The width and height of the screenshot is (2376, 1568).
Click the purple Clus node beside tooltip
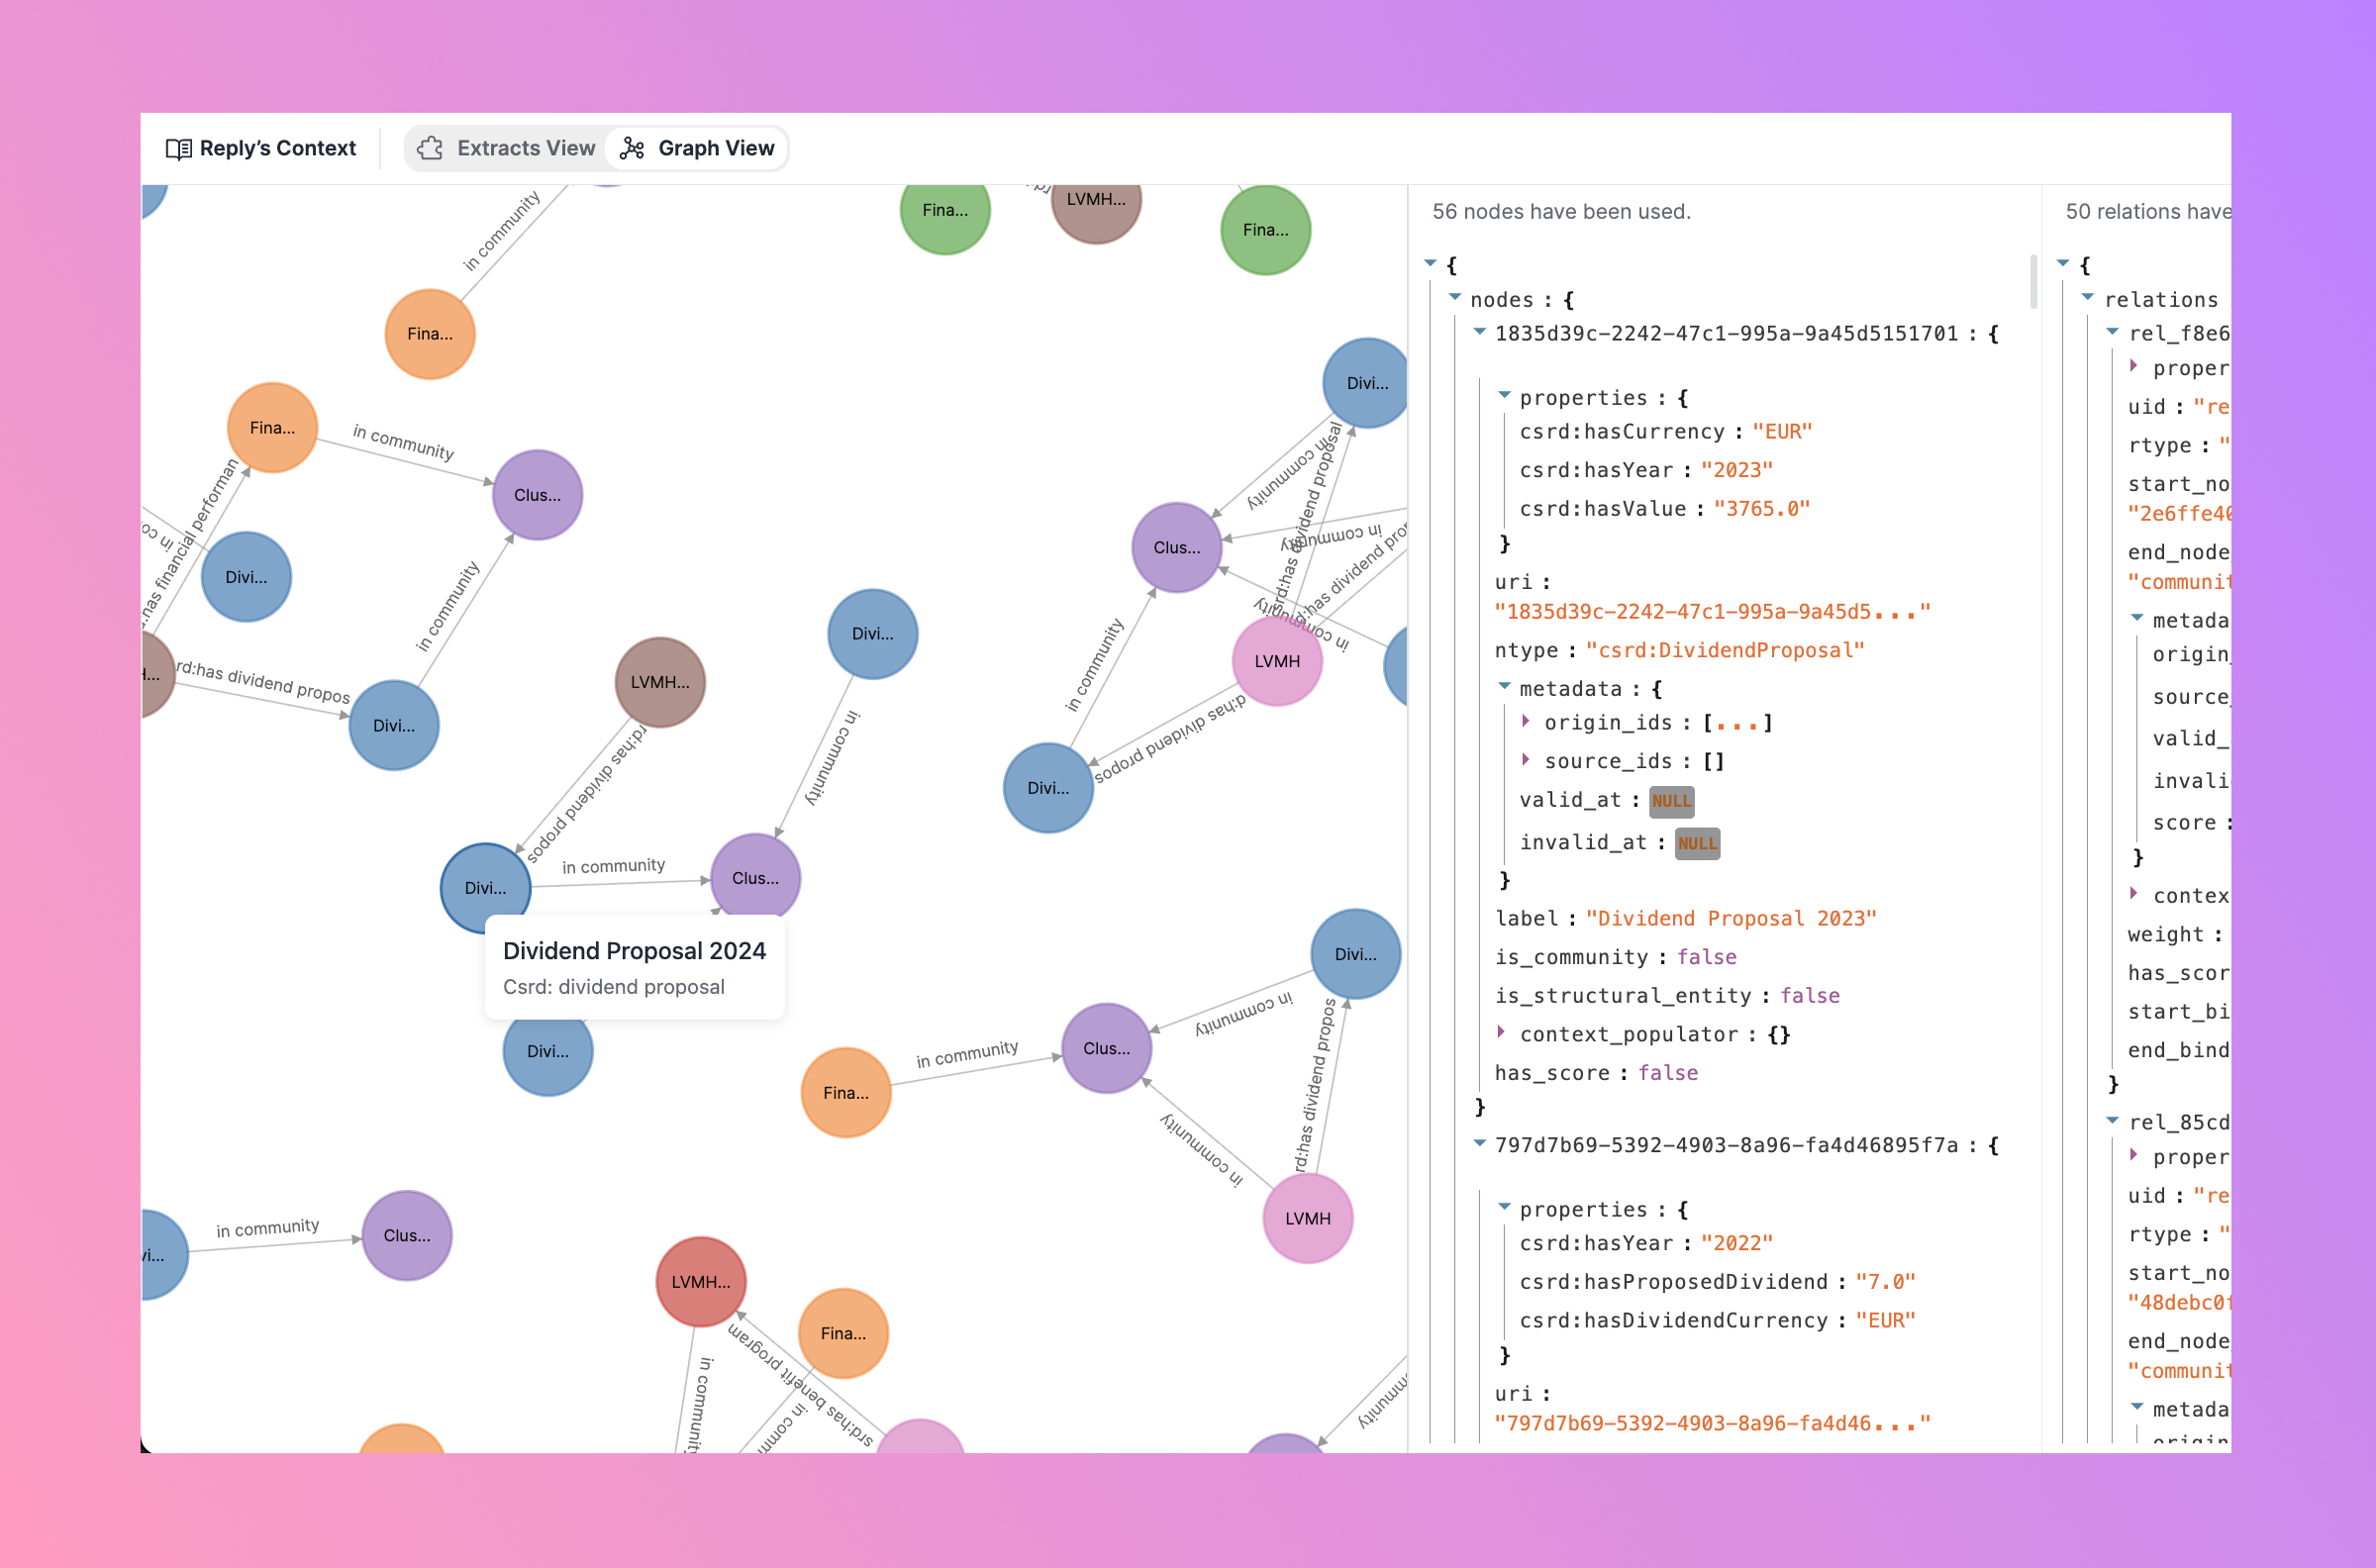755,878
